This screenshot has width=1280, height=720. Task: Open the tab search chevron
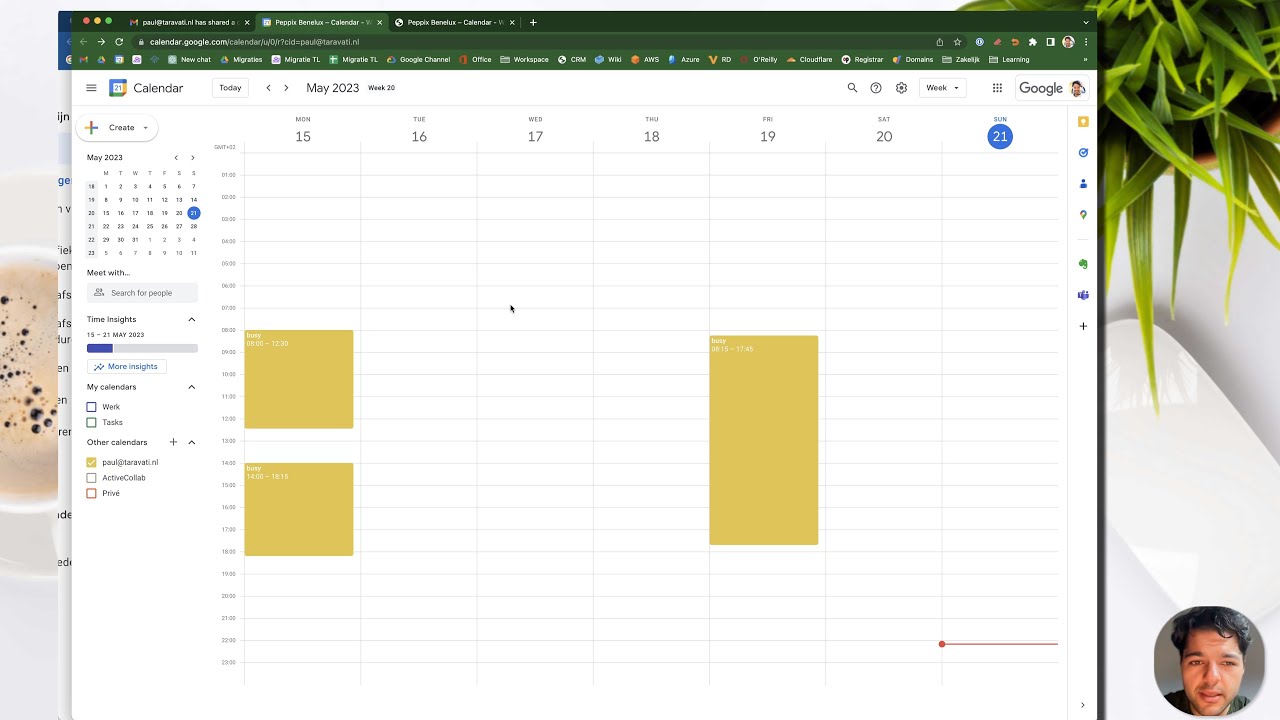1086,22
